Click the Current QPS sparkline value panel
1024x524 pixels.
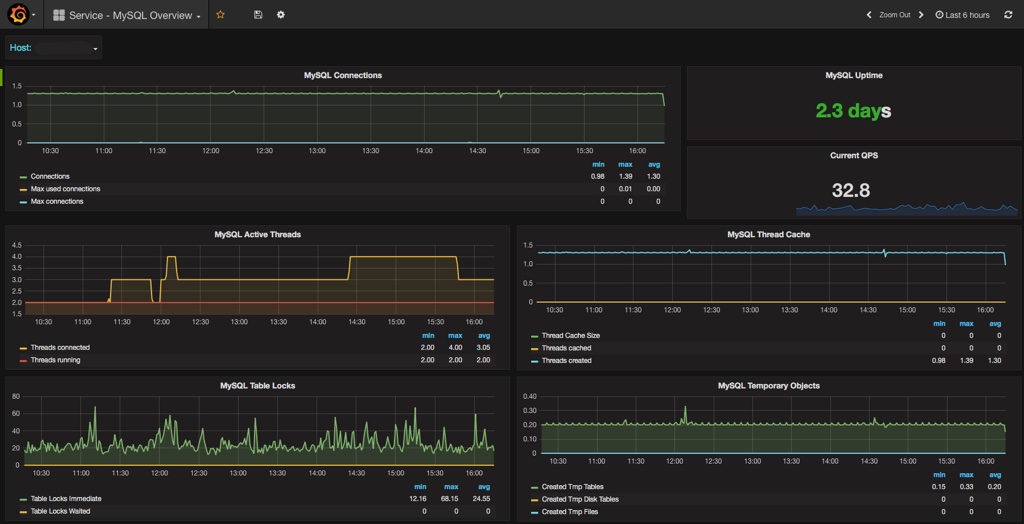(x=853, y=190)
